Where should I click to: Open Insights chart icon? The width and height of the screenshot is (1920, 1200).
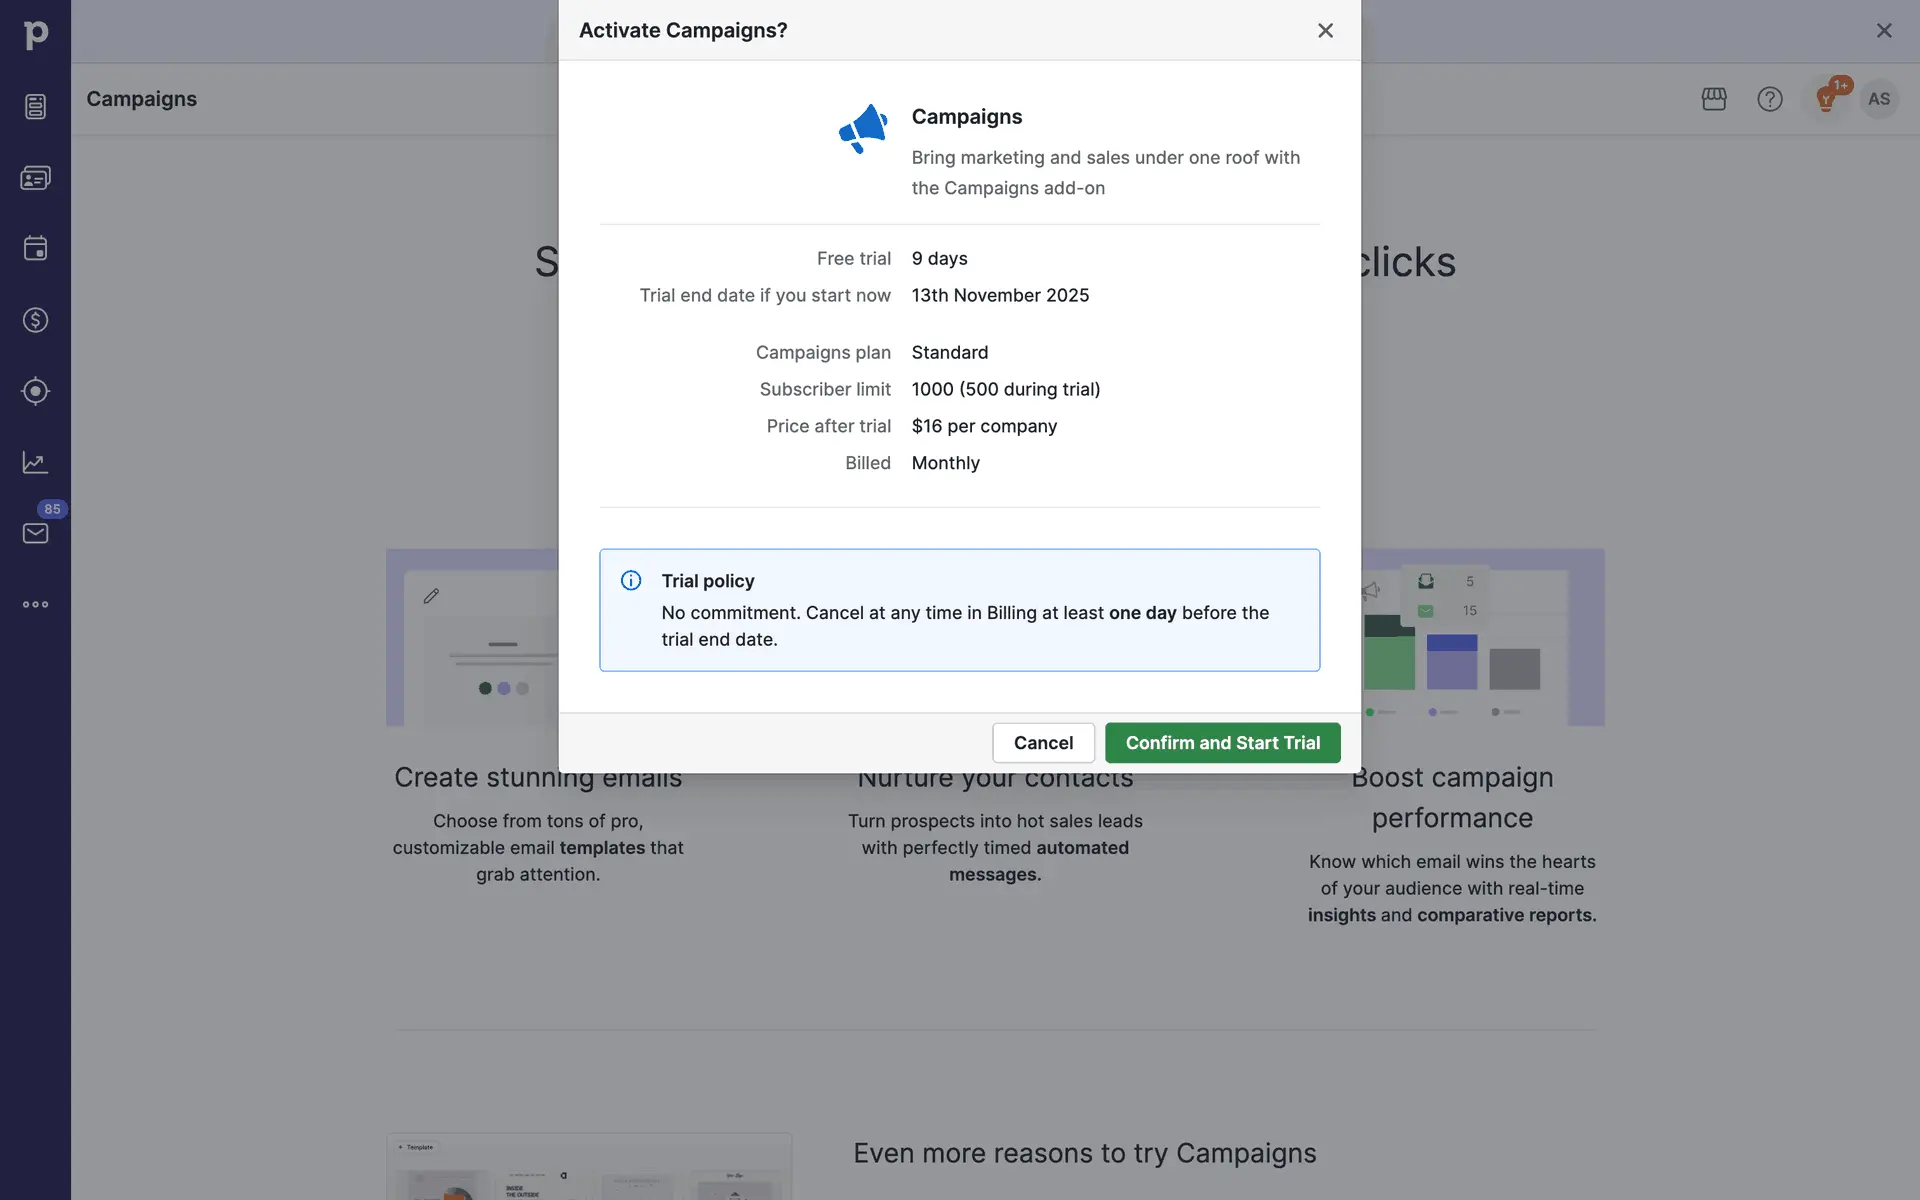pyautogui.click(x=35, y=462)
